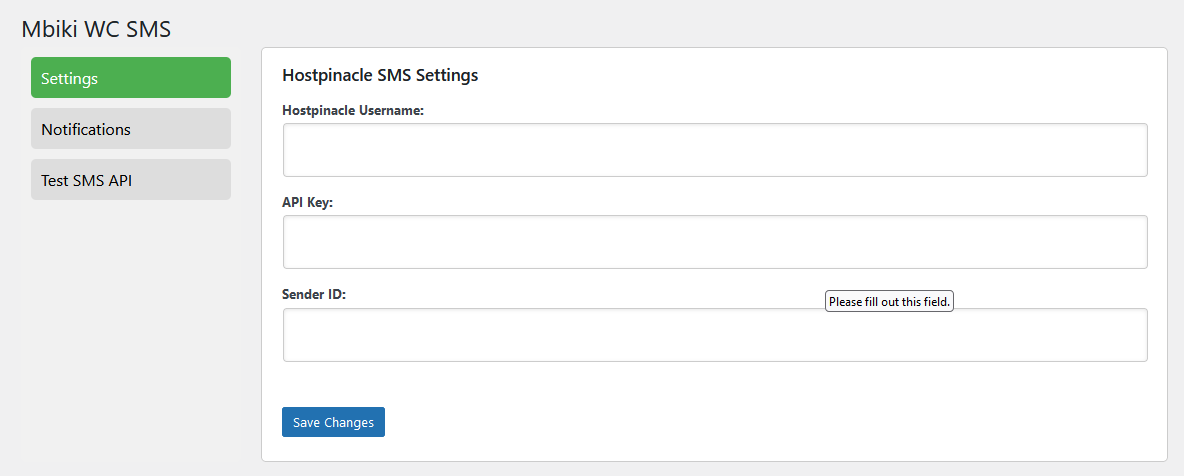
Task: Dismiss the 'Please fill out this field' tooltip
Action: coord(889,301)
